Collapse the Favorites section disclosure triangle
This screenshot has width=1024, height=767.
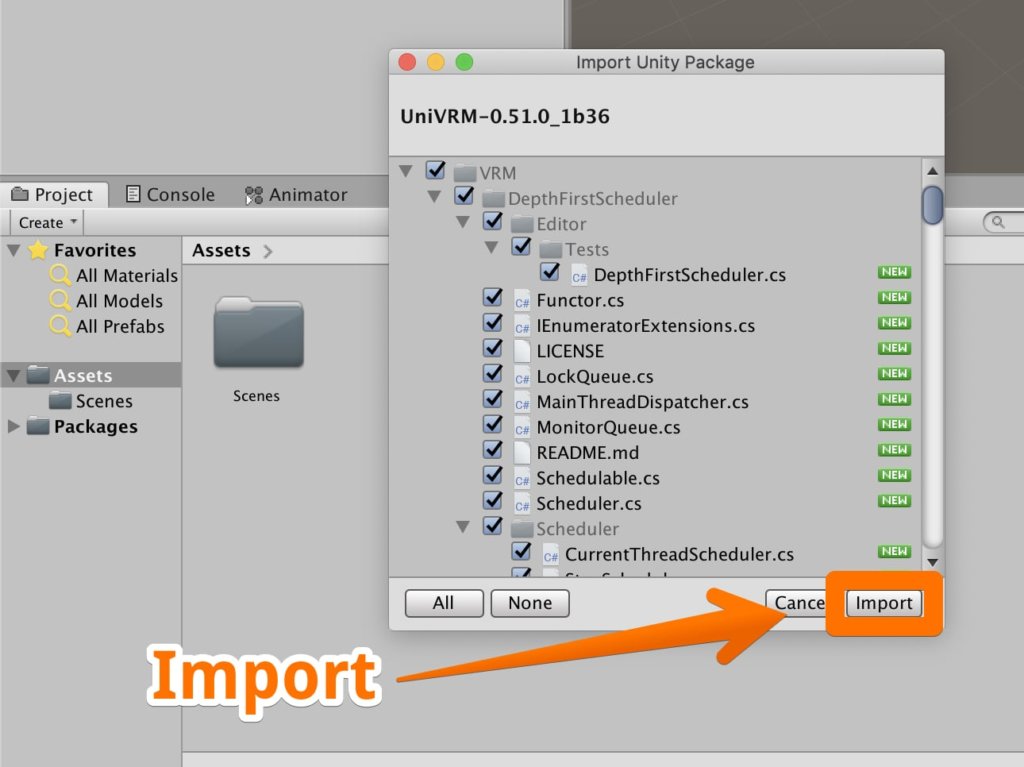(x=12, y=249)
